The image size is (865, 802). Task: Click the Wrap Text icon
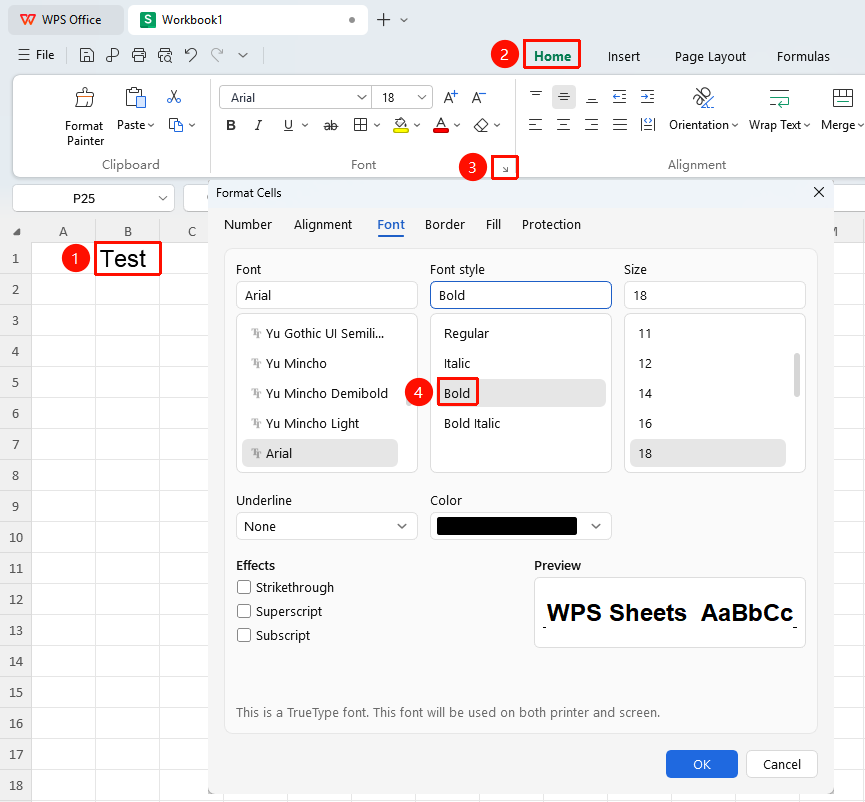(779, 98)
